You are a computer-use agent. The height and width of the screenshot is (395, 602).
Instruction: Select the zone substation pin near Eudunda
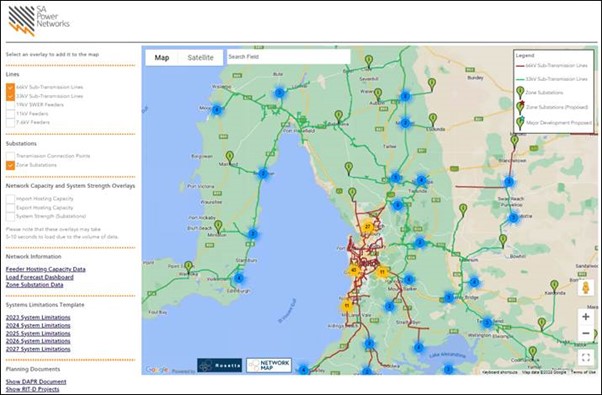pyautogui.click(x=433, y=119)
